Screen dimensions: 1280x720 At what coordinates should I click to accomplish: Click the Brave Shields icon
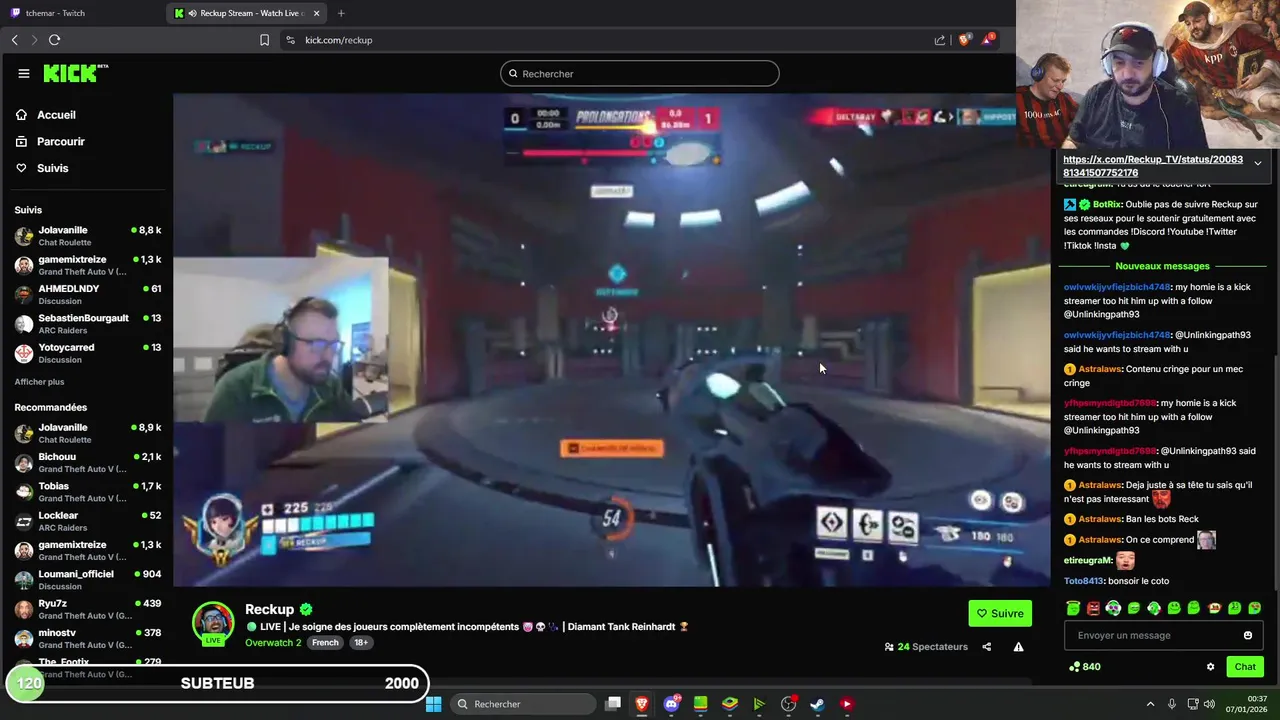point(964,40)
